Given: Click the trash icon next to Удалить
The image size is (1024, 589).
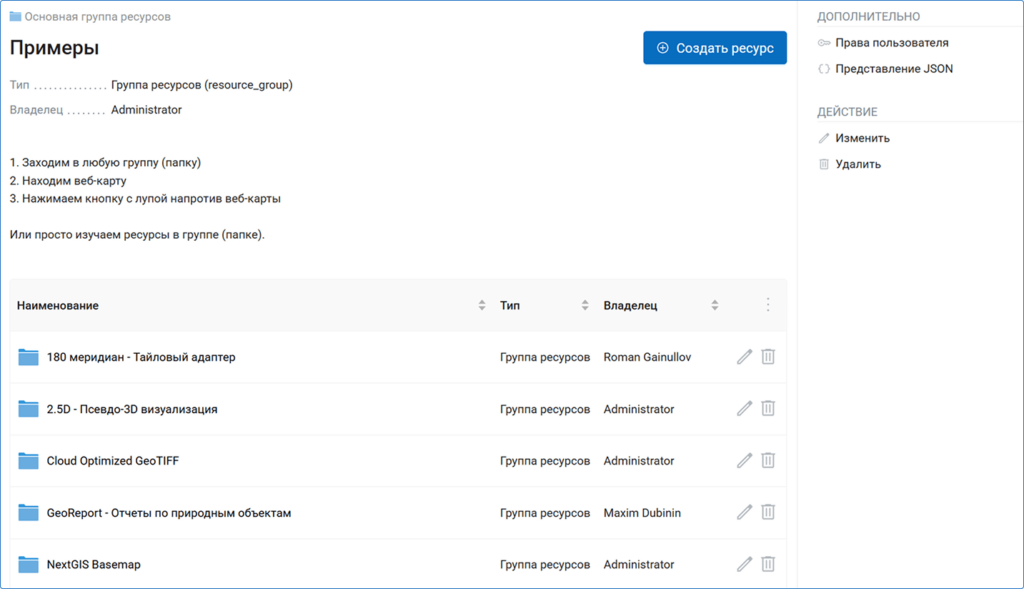Looking at the screenshot, I should tap(824, 164).
